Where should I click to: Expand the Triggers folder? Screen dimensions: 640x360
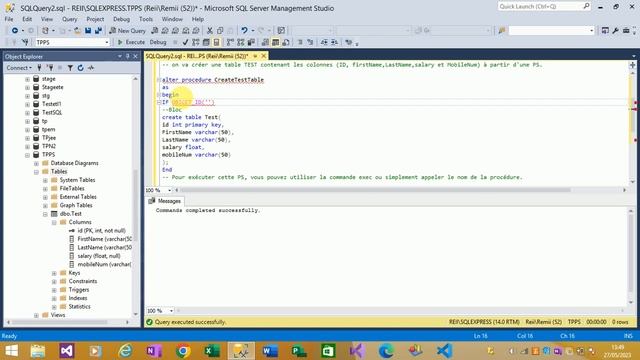coord(54,290)
